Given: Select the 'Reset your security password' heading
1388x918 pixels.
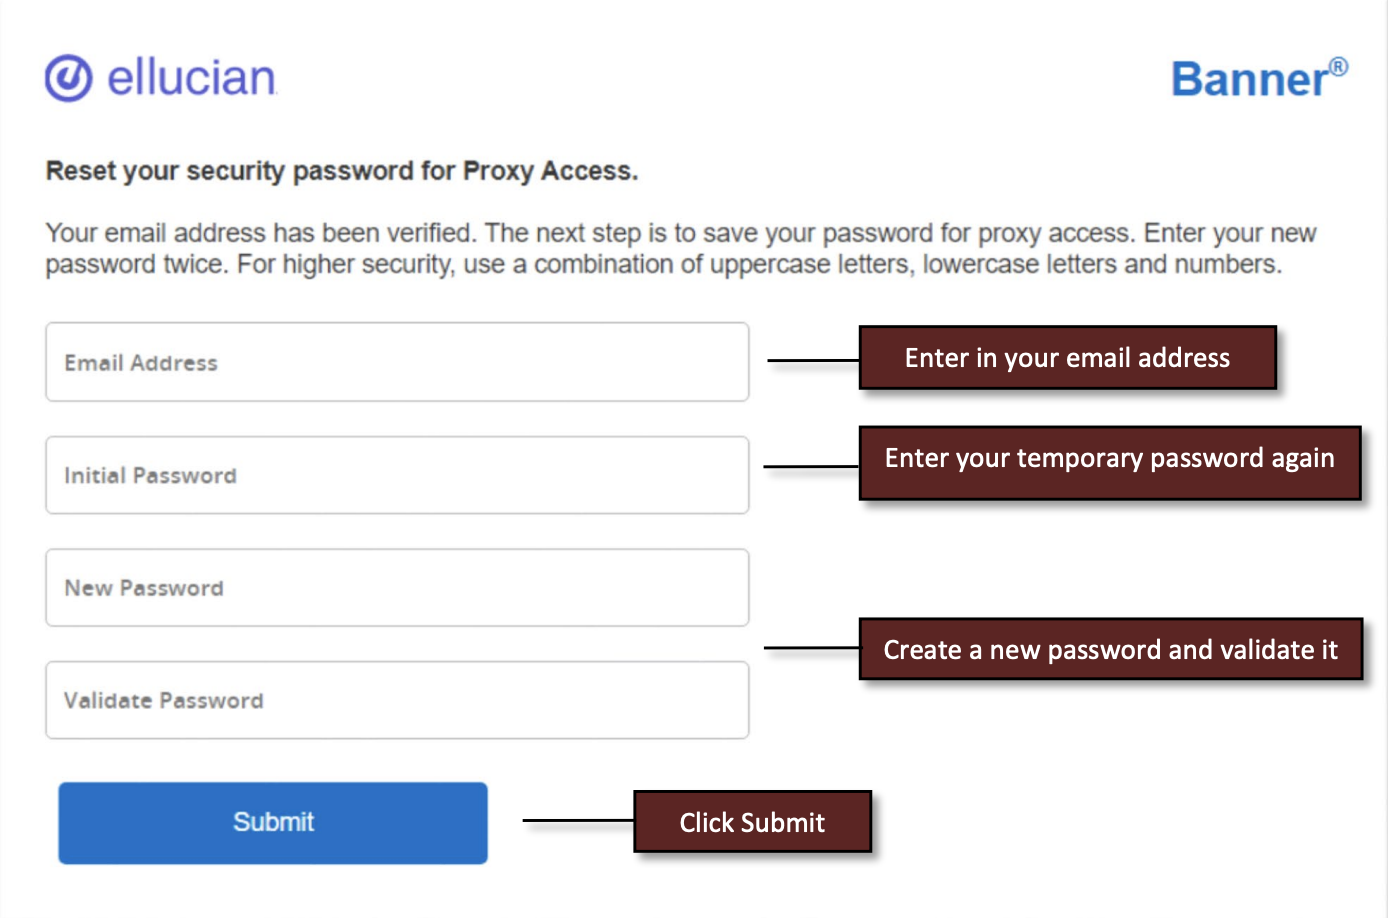Looking at the screenshot, I should point(342,170).
